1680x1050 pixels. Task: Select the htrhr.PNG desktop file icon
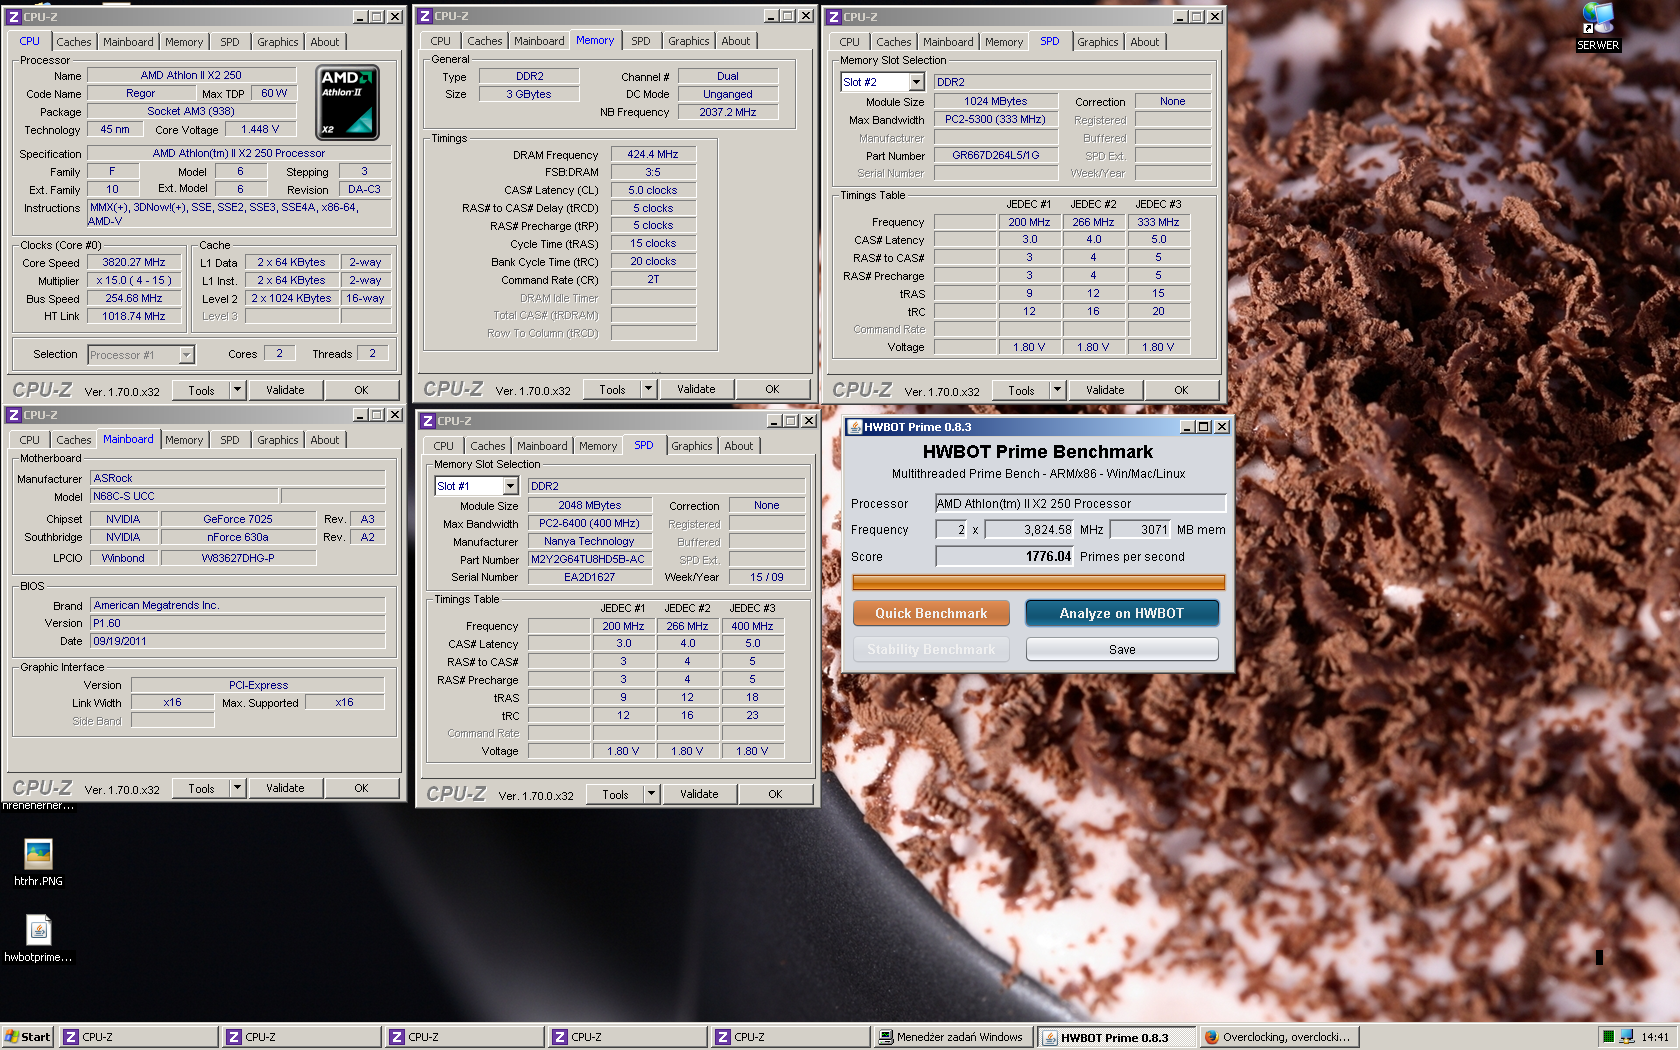[38, 862]
